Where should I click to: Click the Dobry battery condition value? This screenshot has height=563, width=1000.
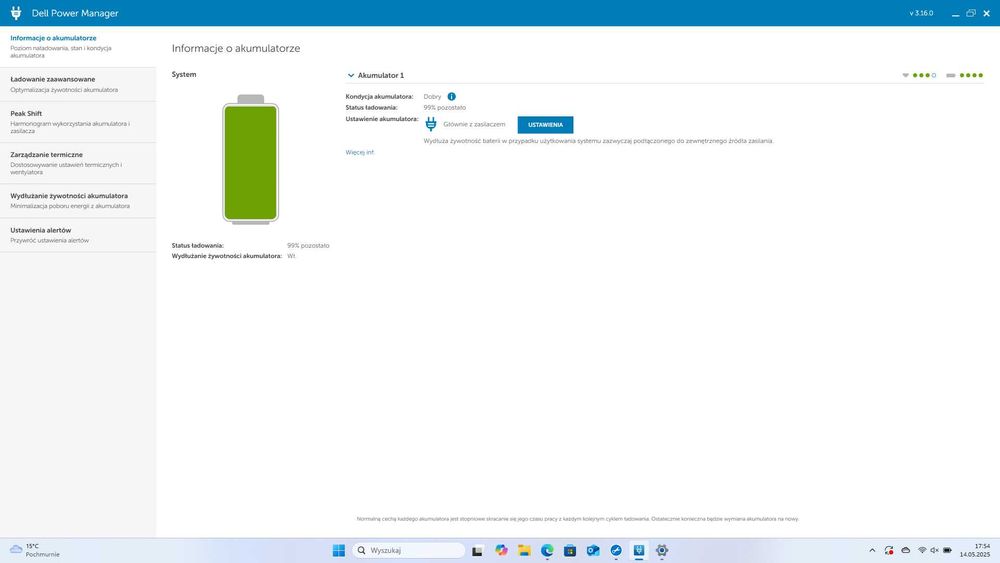point(432,97)
